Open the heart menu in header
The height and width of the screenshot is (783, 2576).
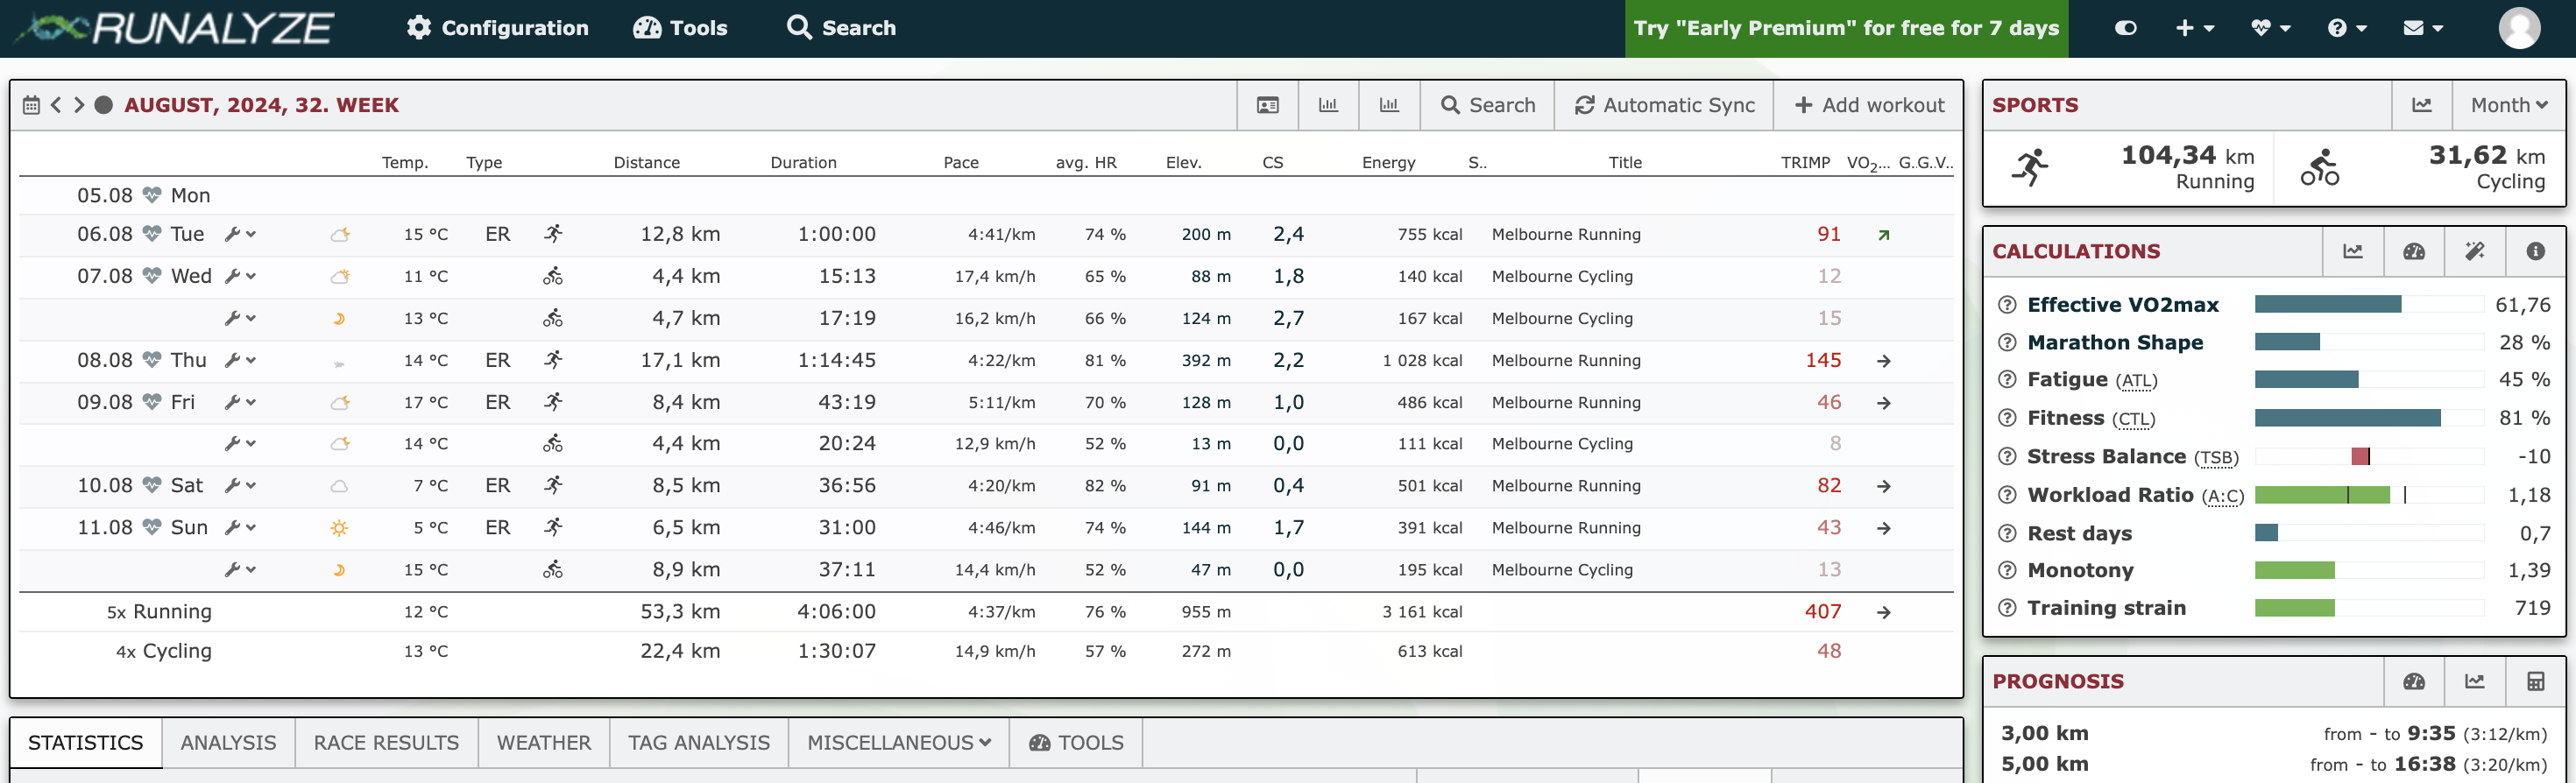(x=2270, y=28)
